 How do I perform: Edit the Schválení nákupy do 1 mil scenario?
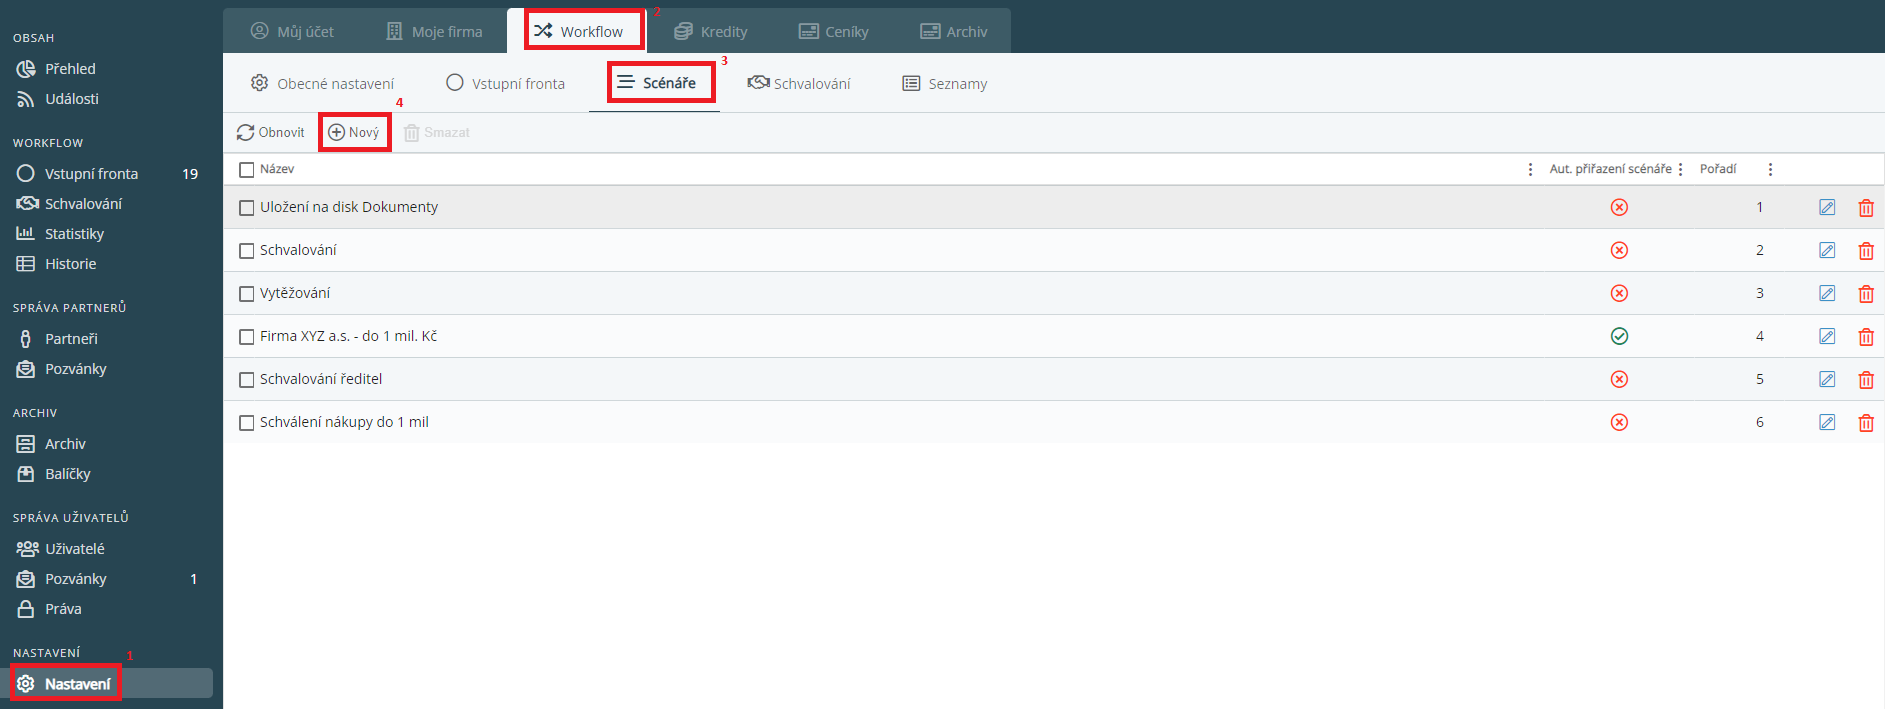(1826, 423)
